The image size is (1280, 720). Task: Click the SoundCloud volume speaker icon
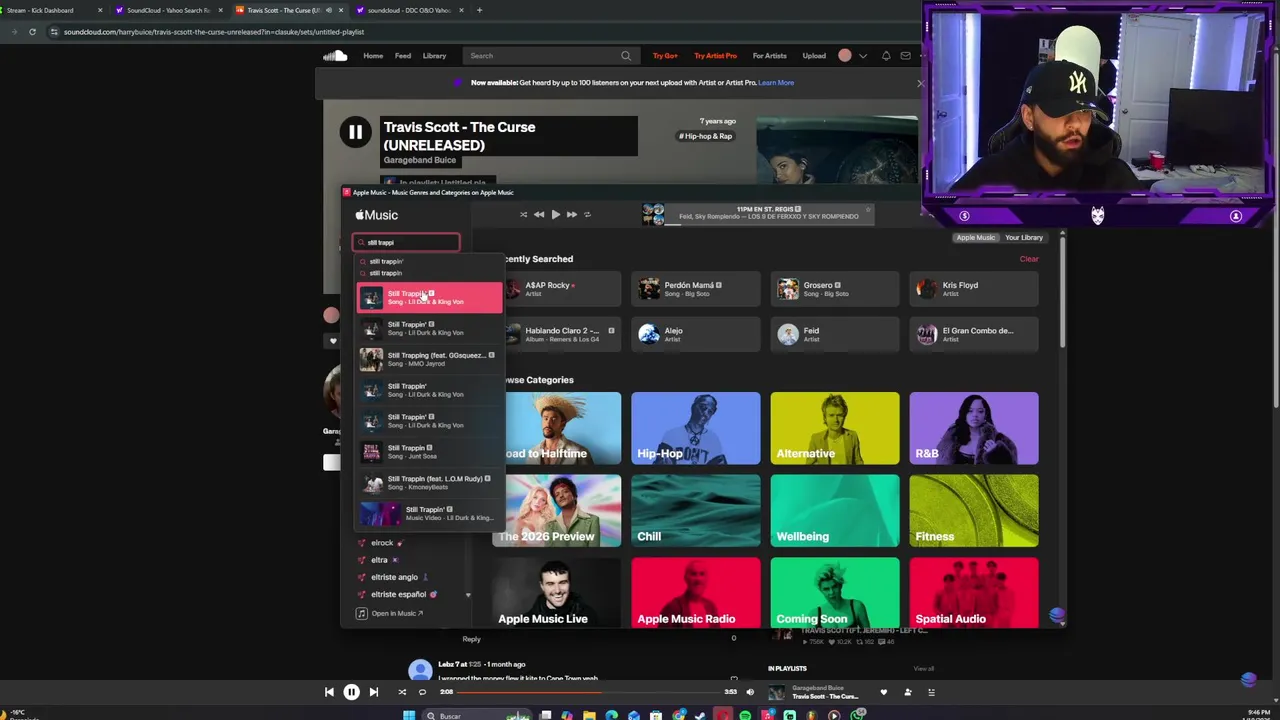750,692
